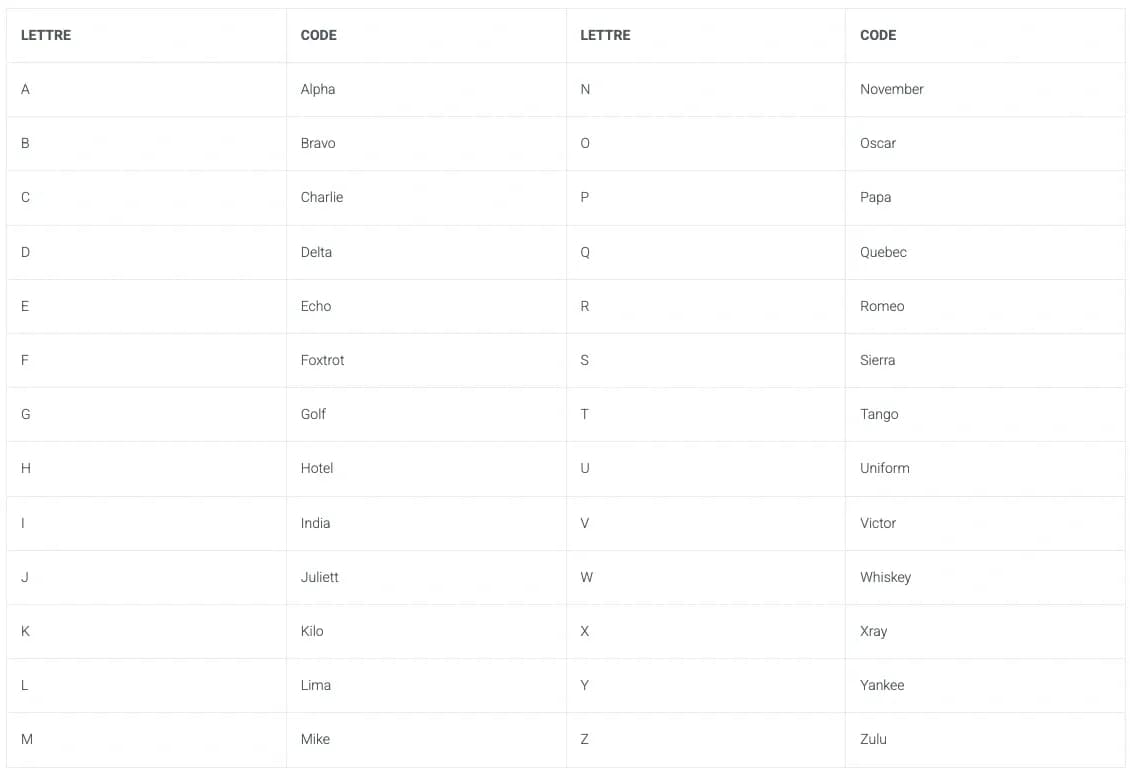The height and width of the screenshot is (775, 1130).
Task: Click the first LETTRE column header
Action: click(x=46, y=35)
